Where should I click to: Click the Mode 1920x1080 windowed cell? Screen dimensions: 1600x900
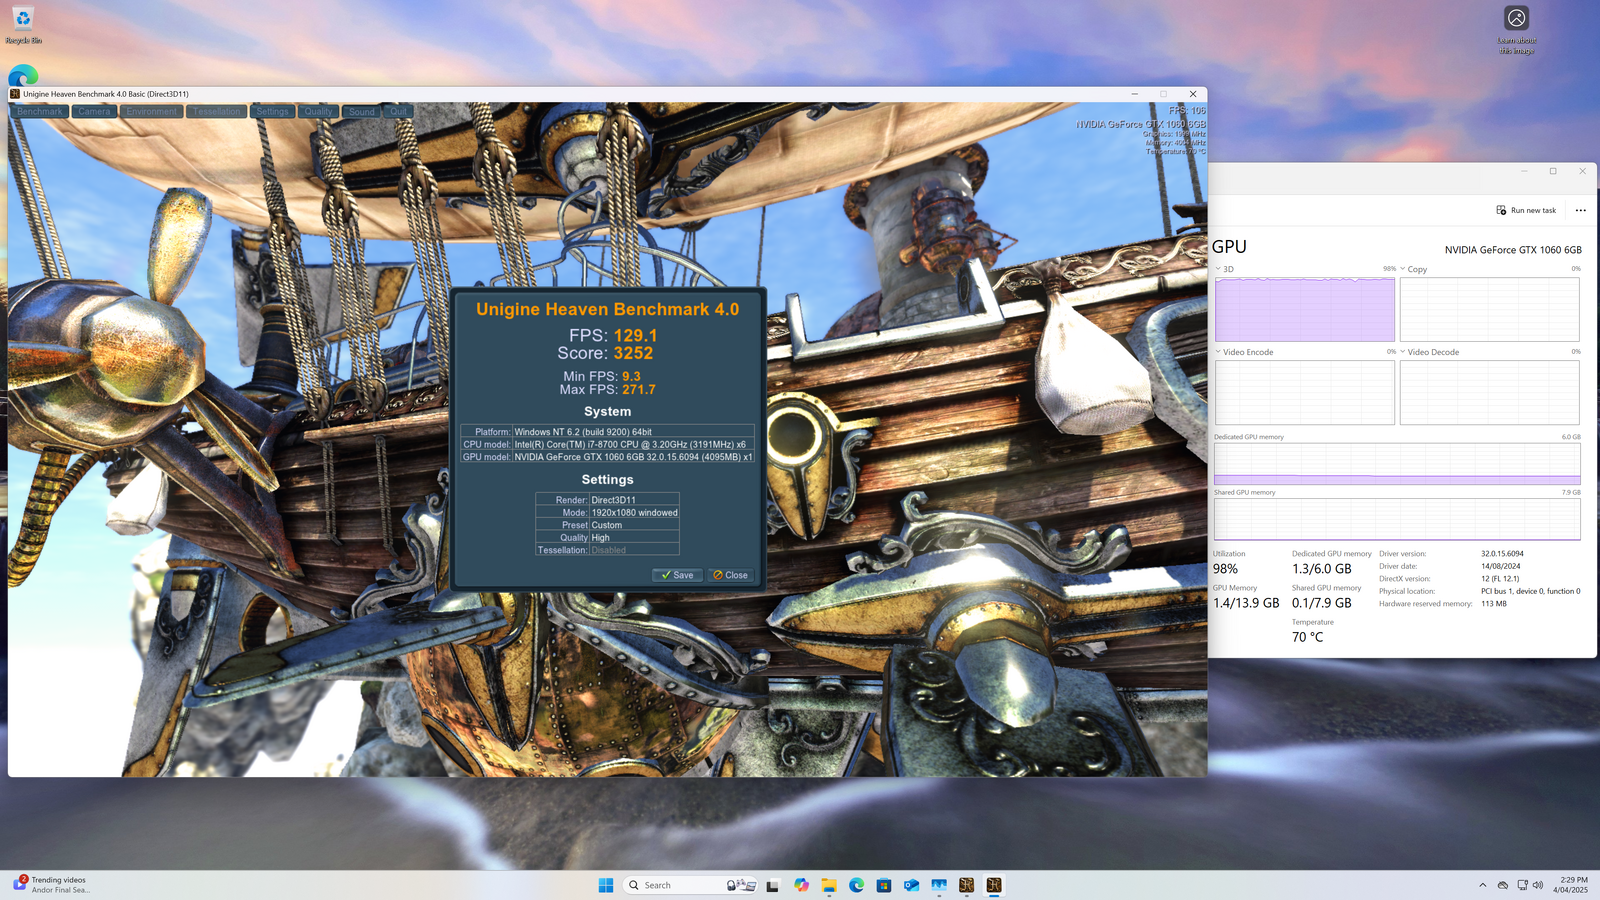pyautogui.click(x=634, y=512)
